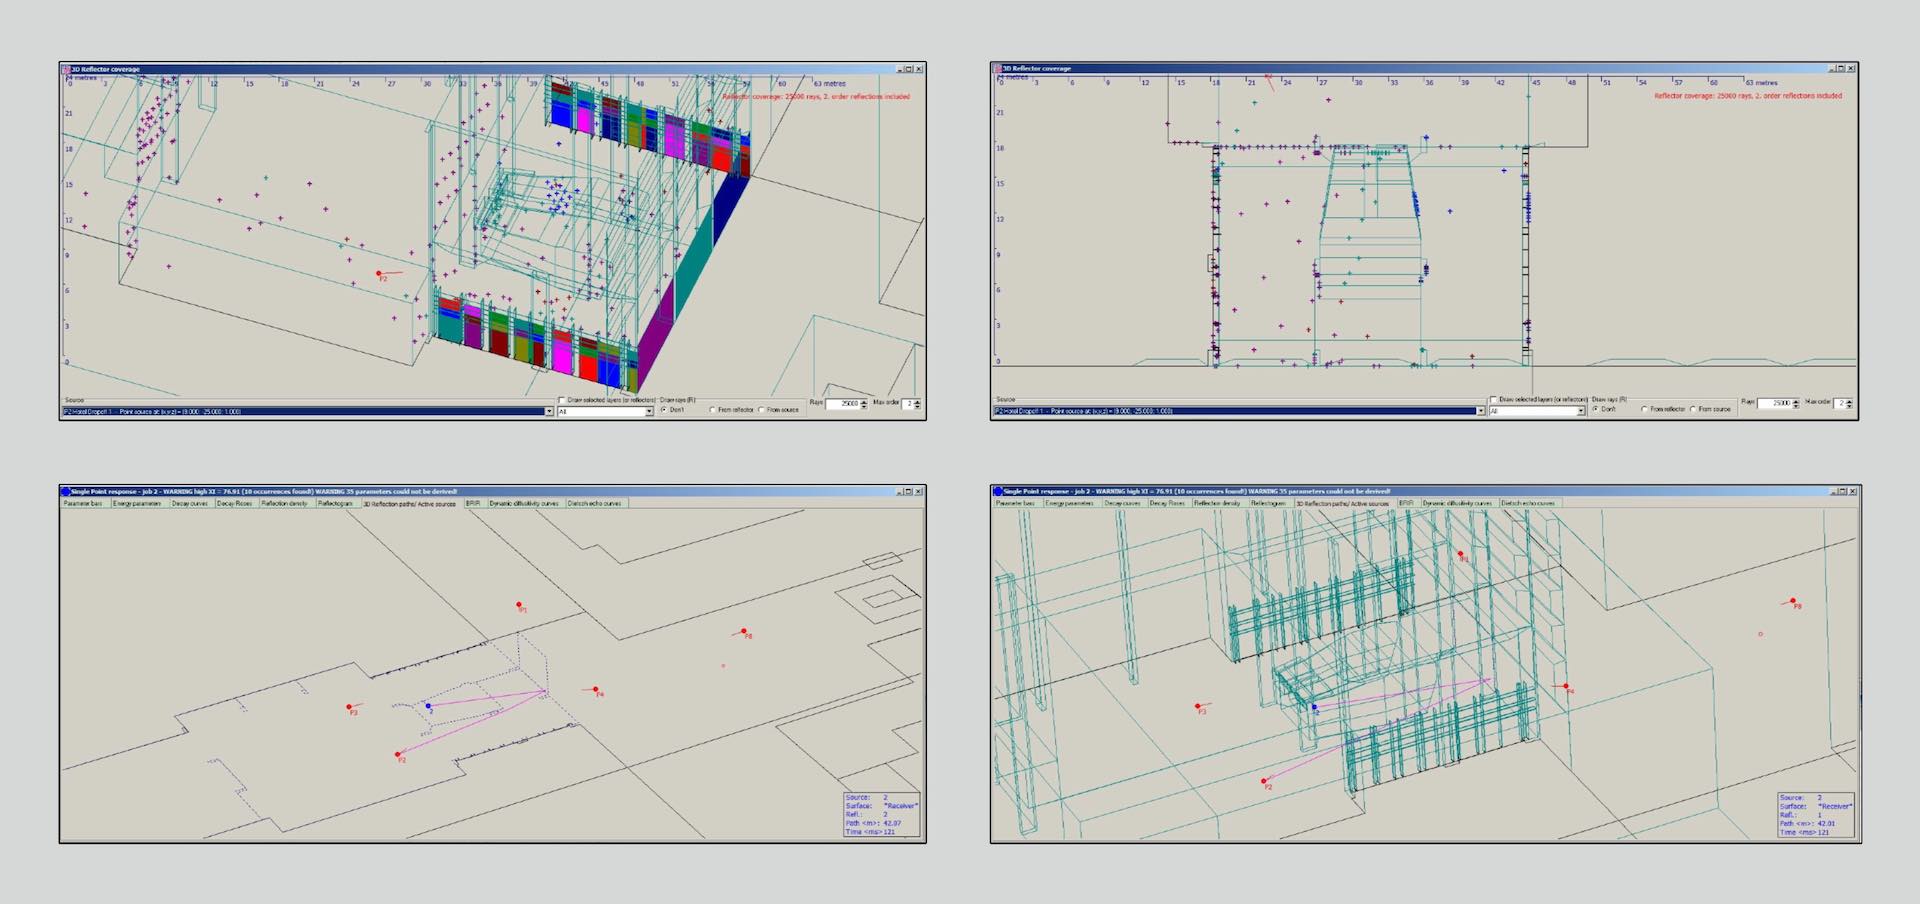Click the Rays input field in isometric window
Viewport: 1920px width, 904px height.
point(841,404)
